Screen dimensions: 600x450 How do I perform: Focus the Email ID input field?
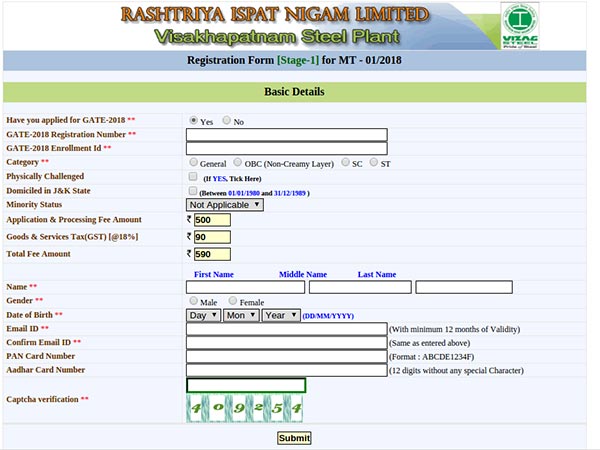tap(287, 329)
